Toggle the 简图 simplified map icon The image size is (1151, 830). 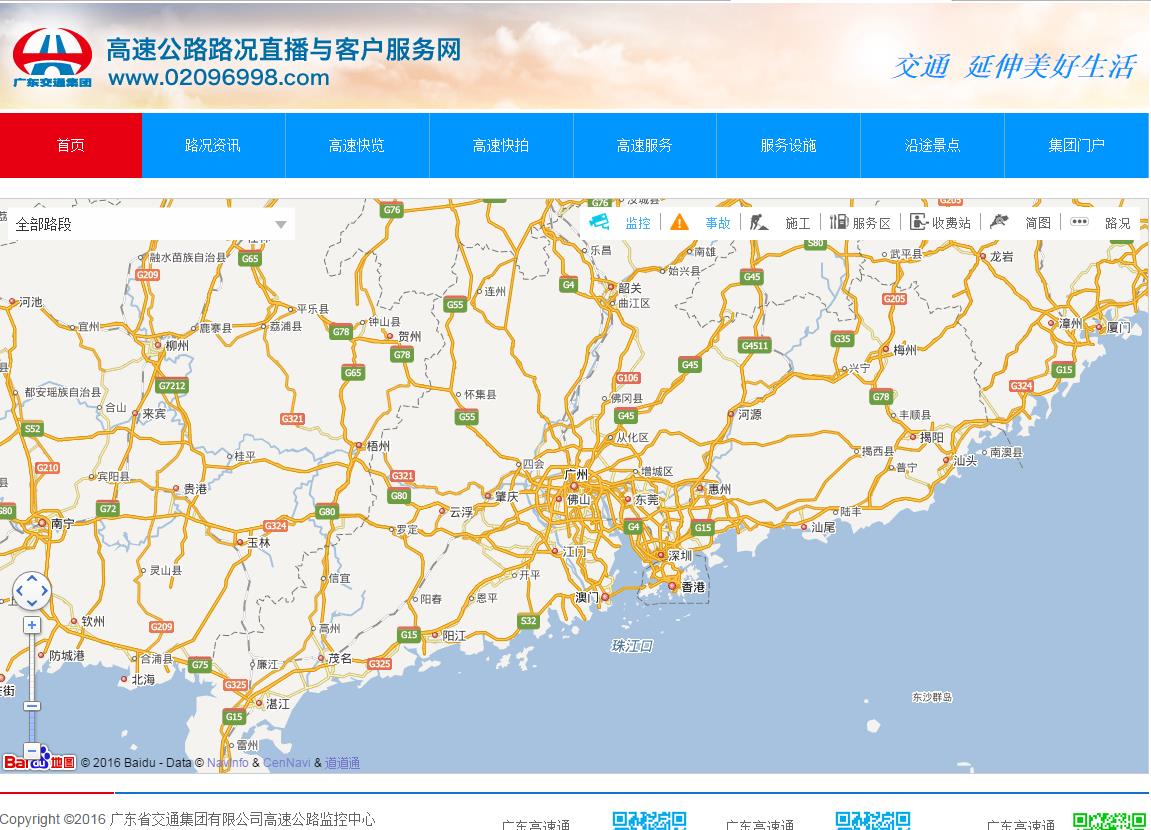pos(999,222)
